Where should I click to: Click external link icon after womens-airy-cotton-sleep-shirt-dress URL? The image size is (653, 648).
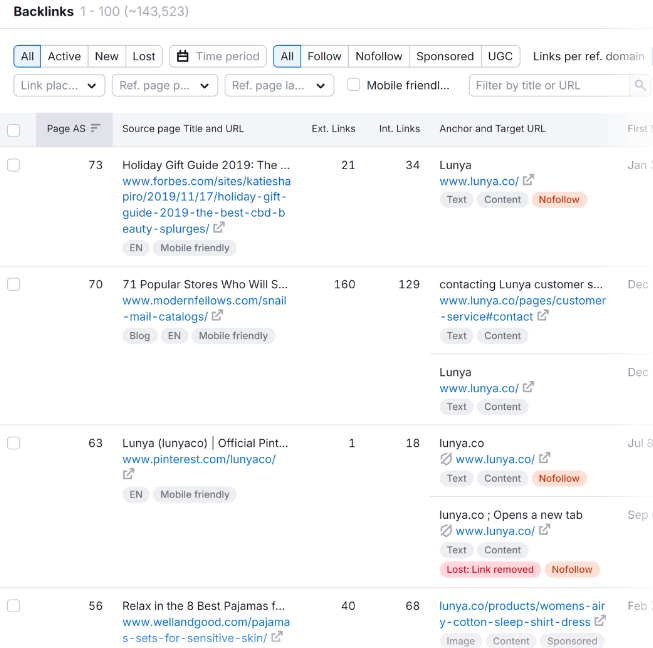599,623
